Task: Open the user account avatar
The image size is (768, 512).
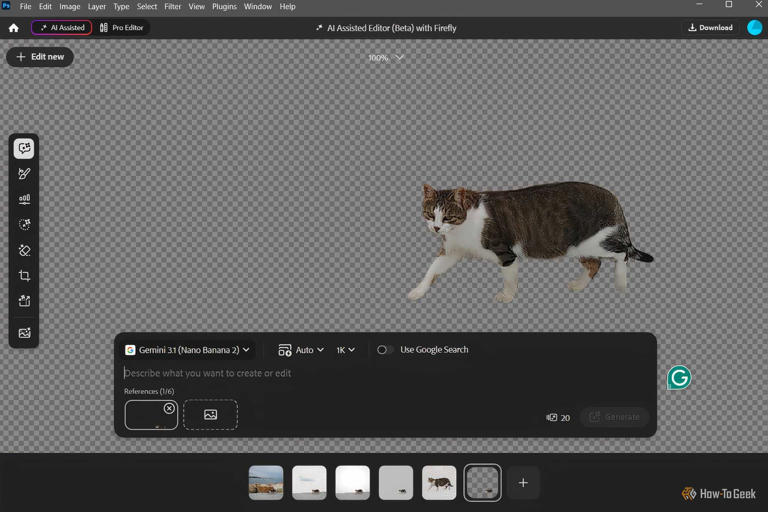Action: coord(754,27)
